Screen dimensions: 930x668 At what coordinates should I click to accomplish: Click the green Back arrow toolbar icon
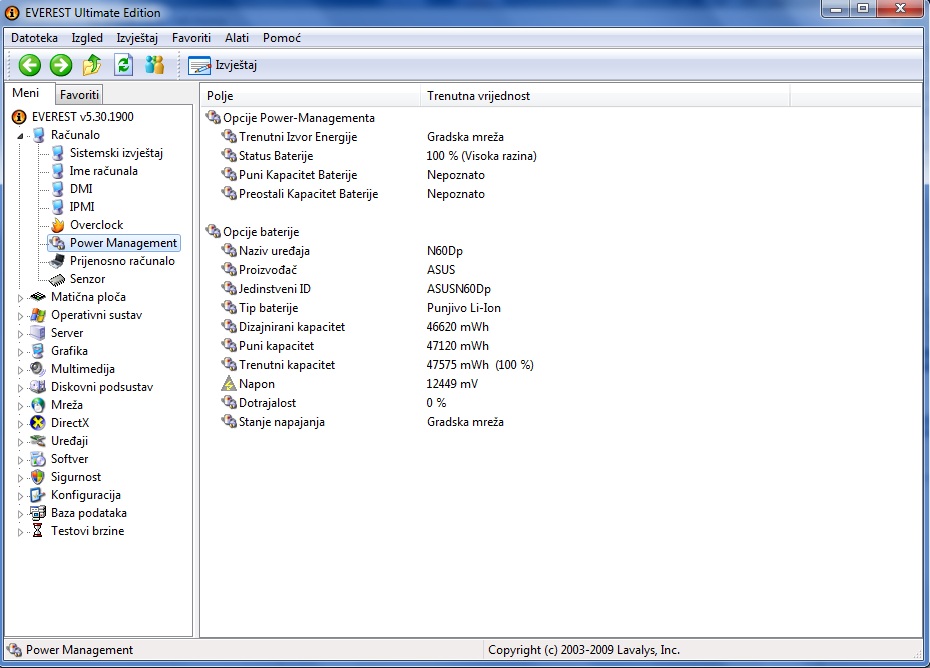pyautogui.click(x=30, y=66)
